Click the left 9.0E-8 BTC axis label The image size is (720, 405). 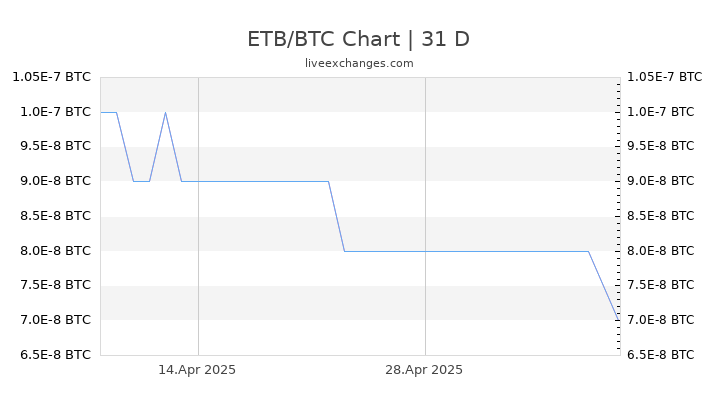coord(56,181)
